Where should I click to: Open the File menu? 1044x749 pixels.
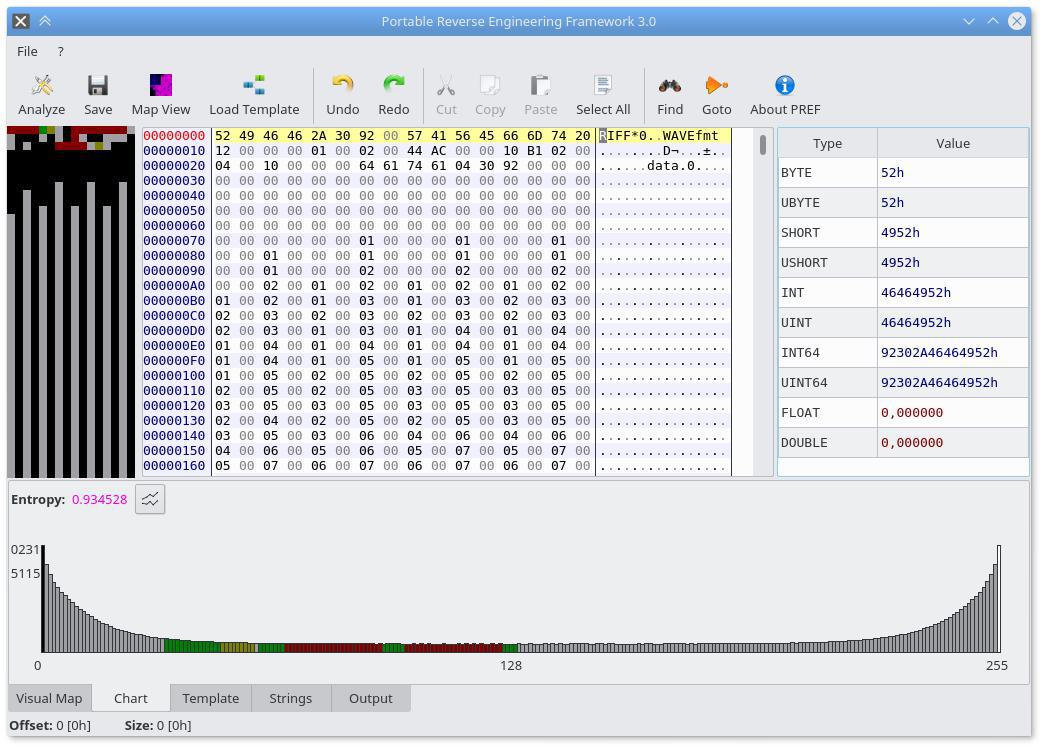click(27, 51)
